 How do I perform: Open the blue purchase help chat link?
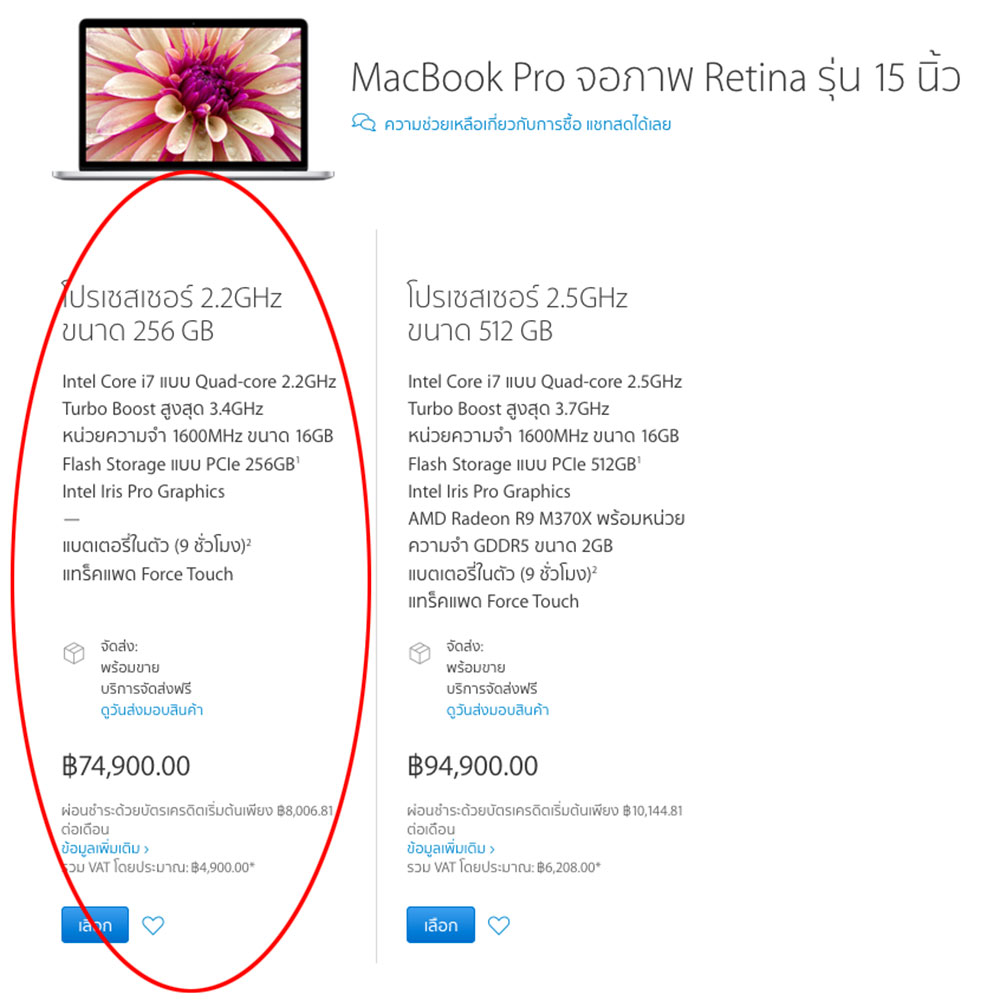(x=527, y=124)
